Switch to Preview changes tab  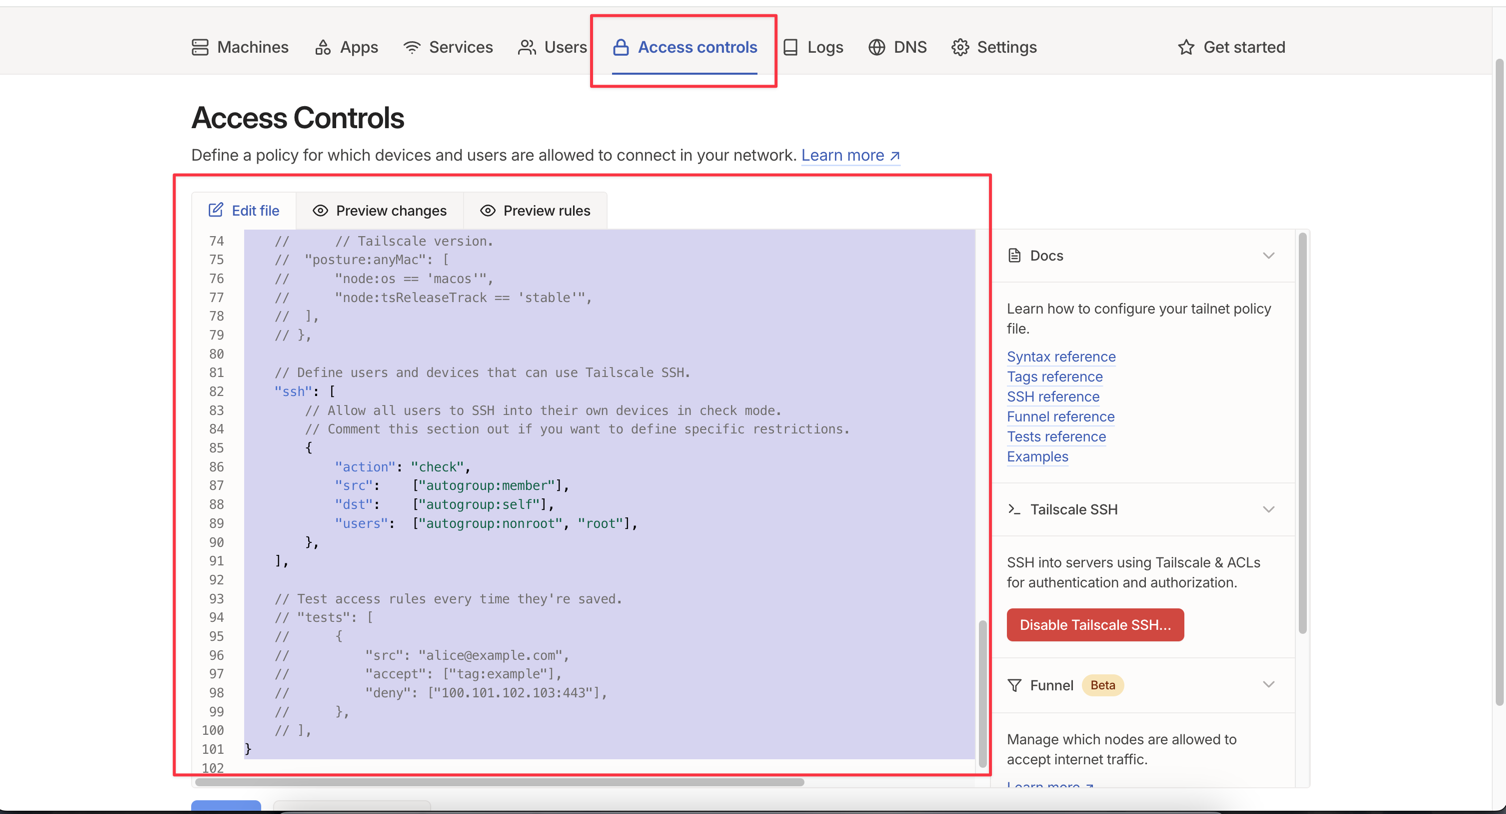click(x=380, y=210)
